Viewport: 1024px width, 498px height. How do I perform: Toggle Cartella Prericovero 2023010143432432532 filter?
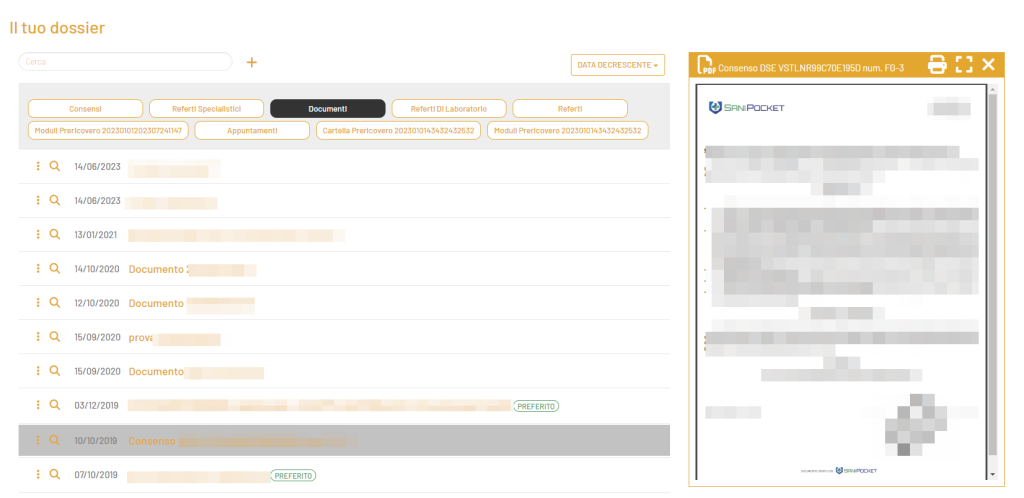point(398,131)
